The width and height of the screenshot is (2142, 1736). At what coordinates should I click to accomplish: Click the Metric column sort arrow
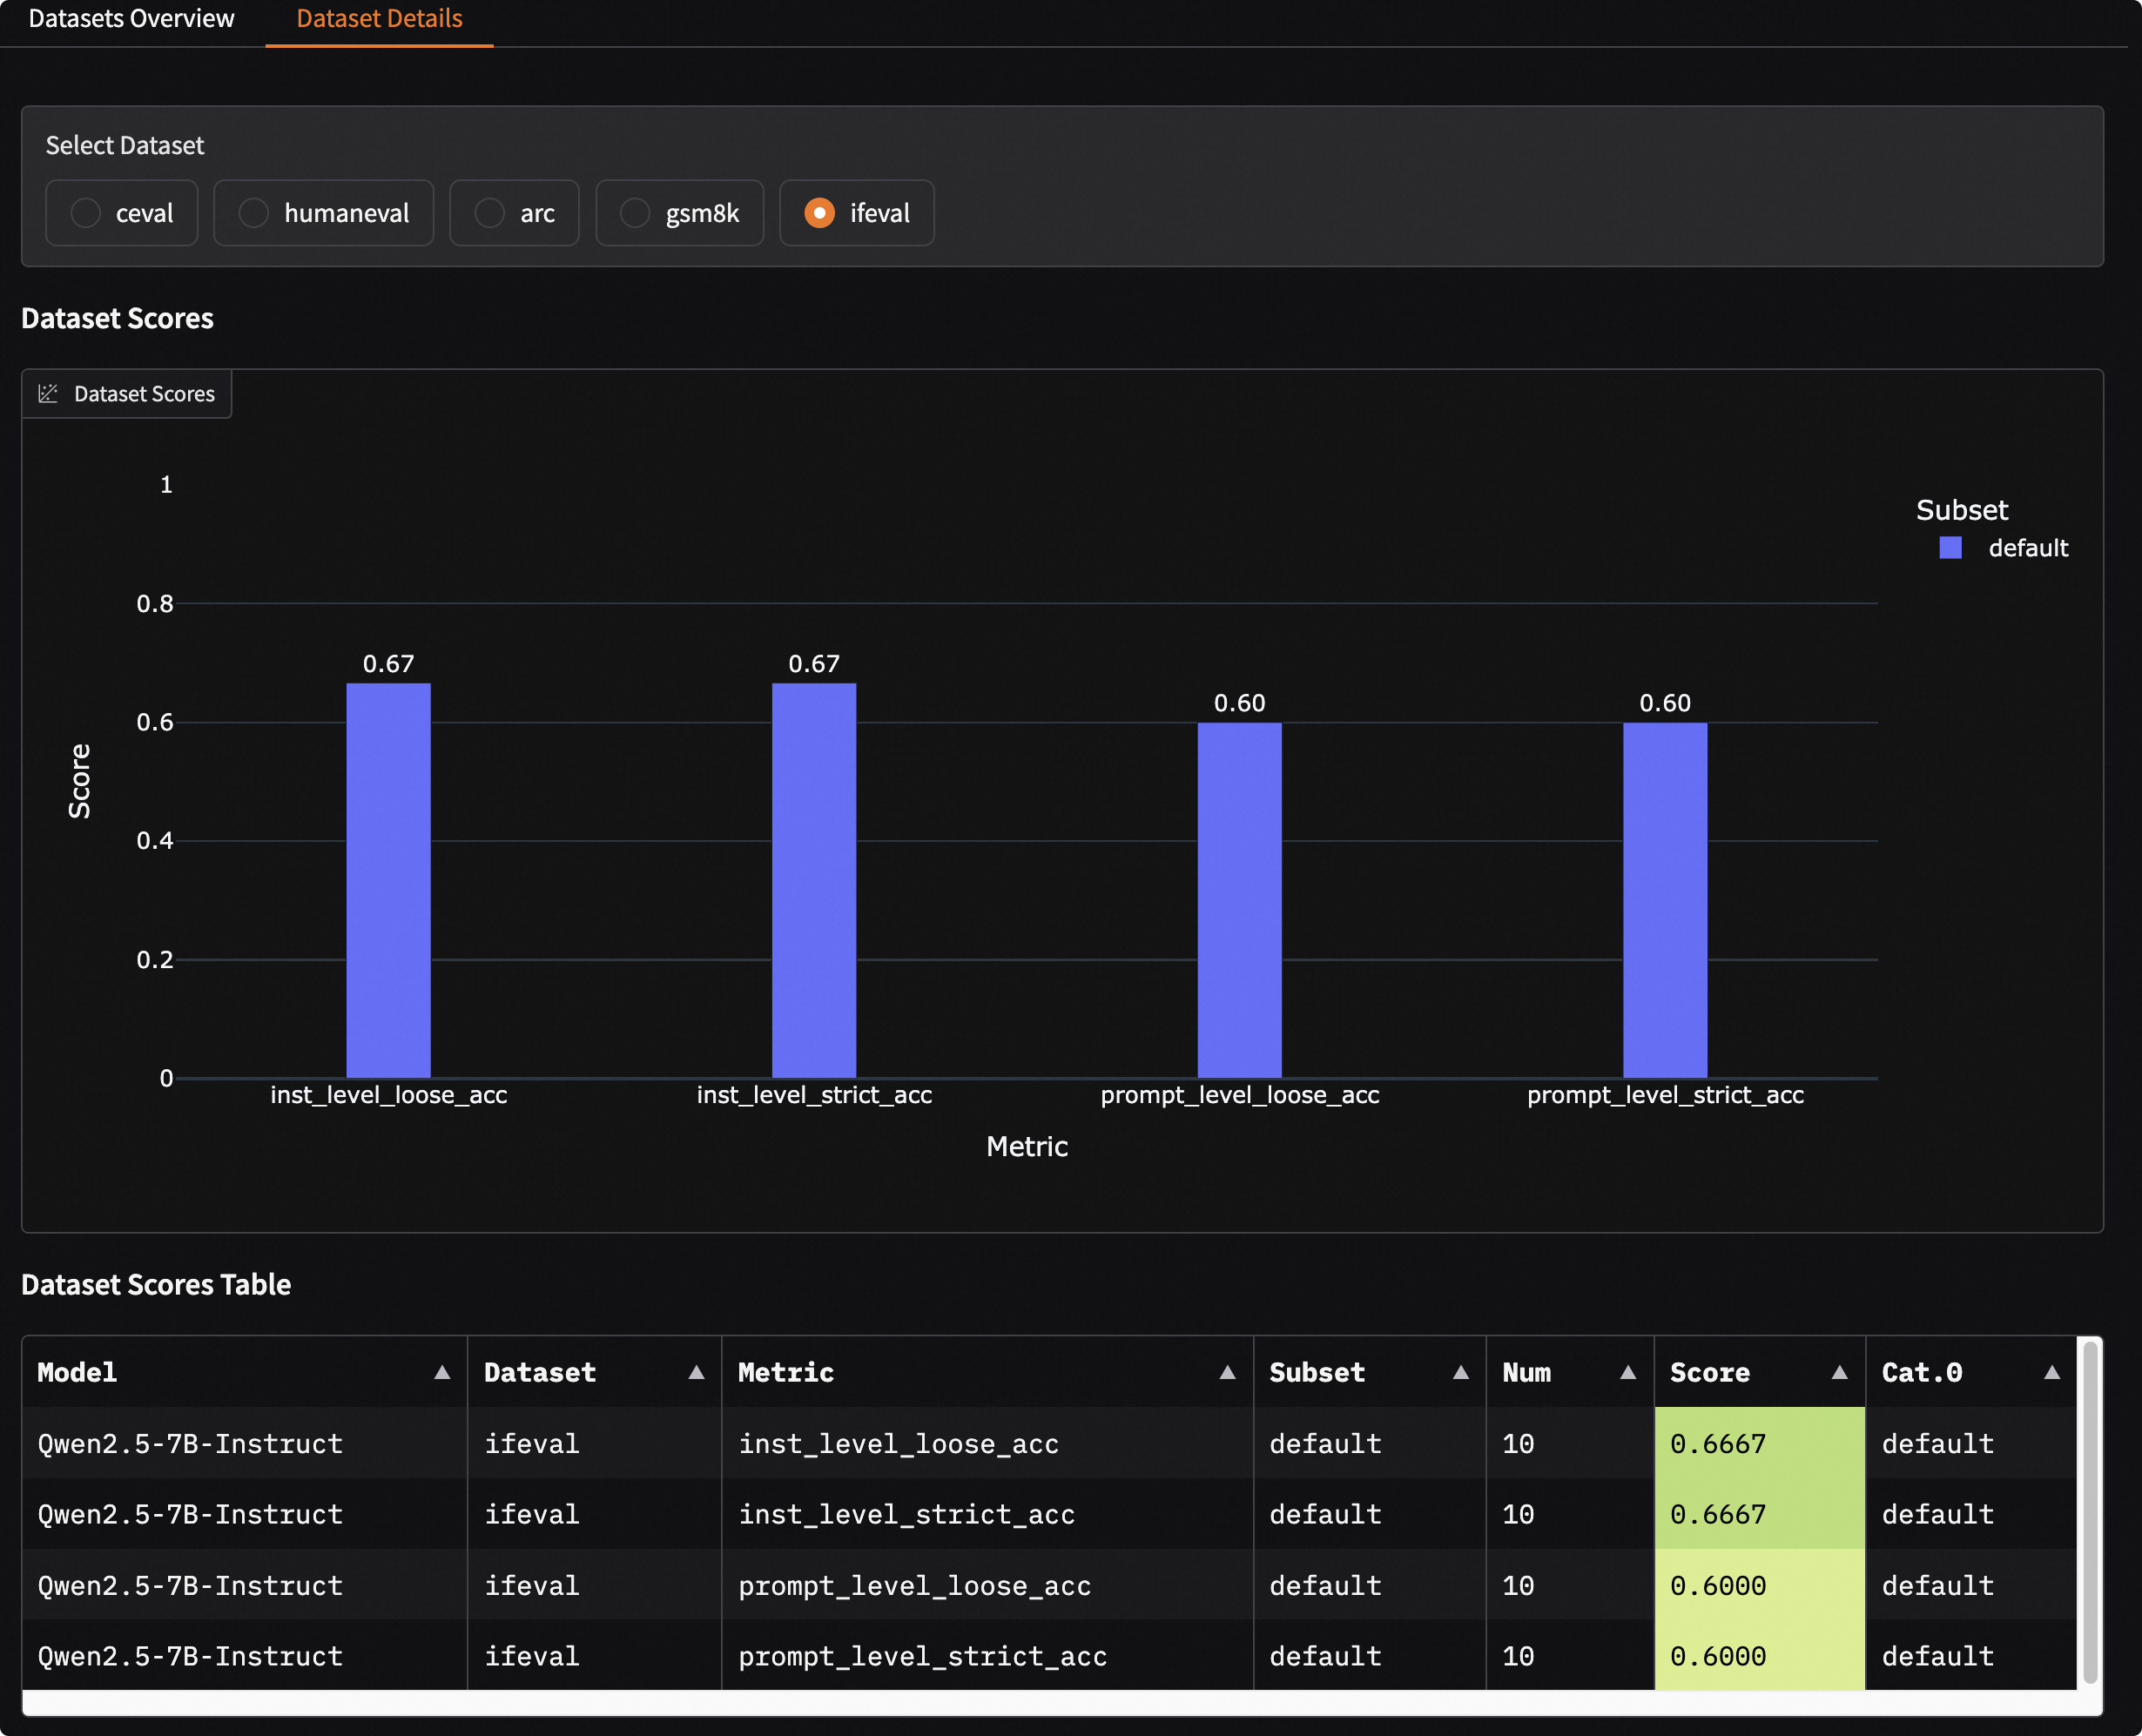point(1227,1372)
